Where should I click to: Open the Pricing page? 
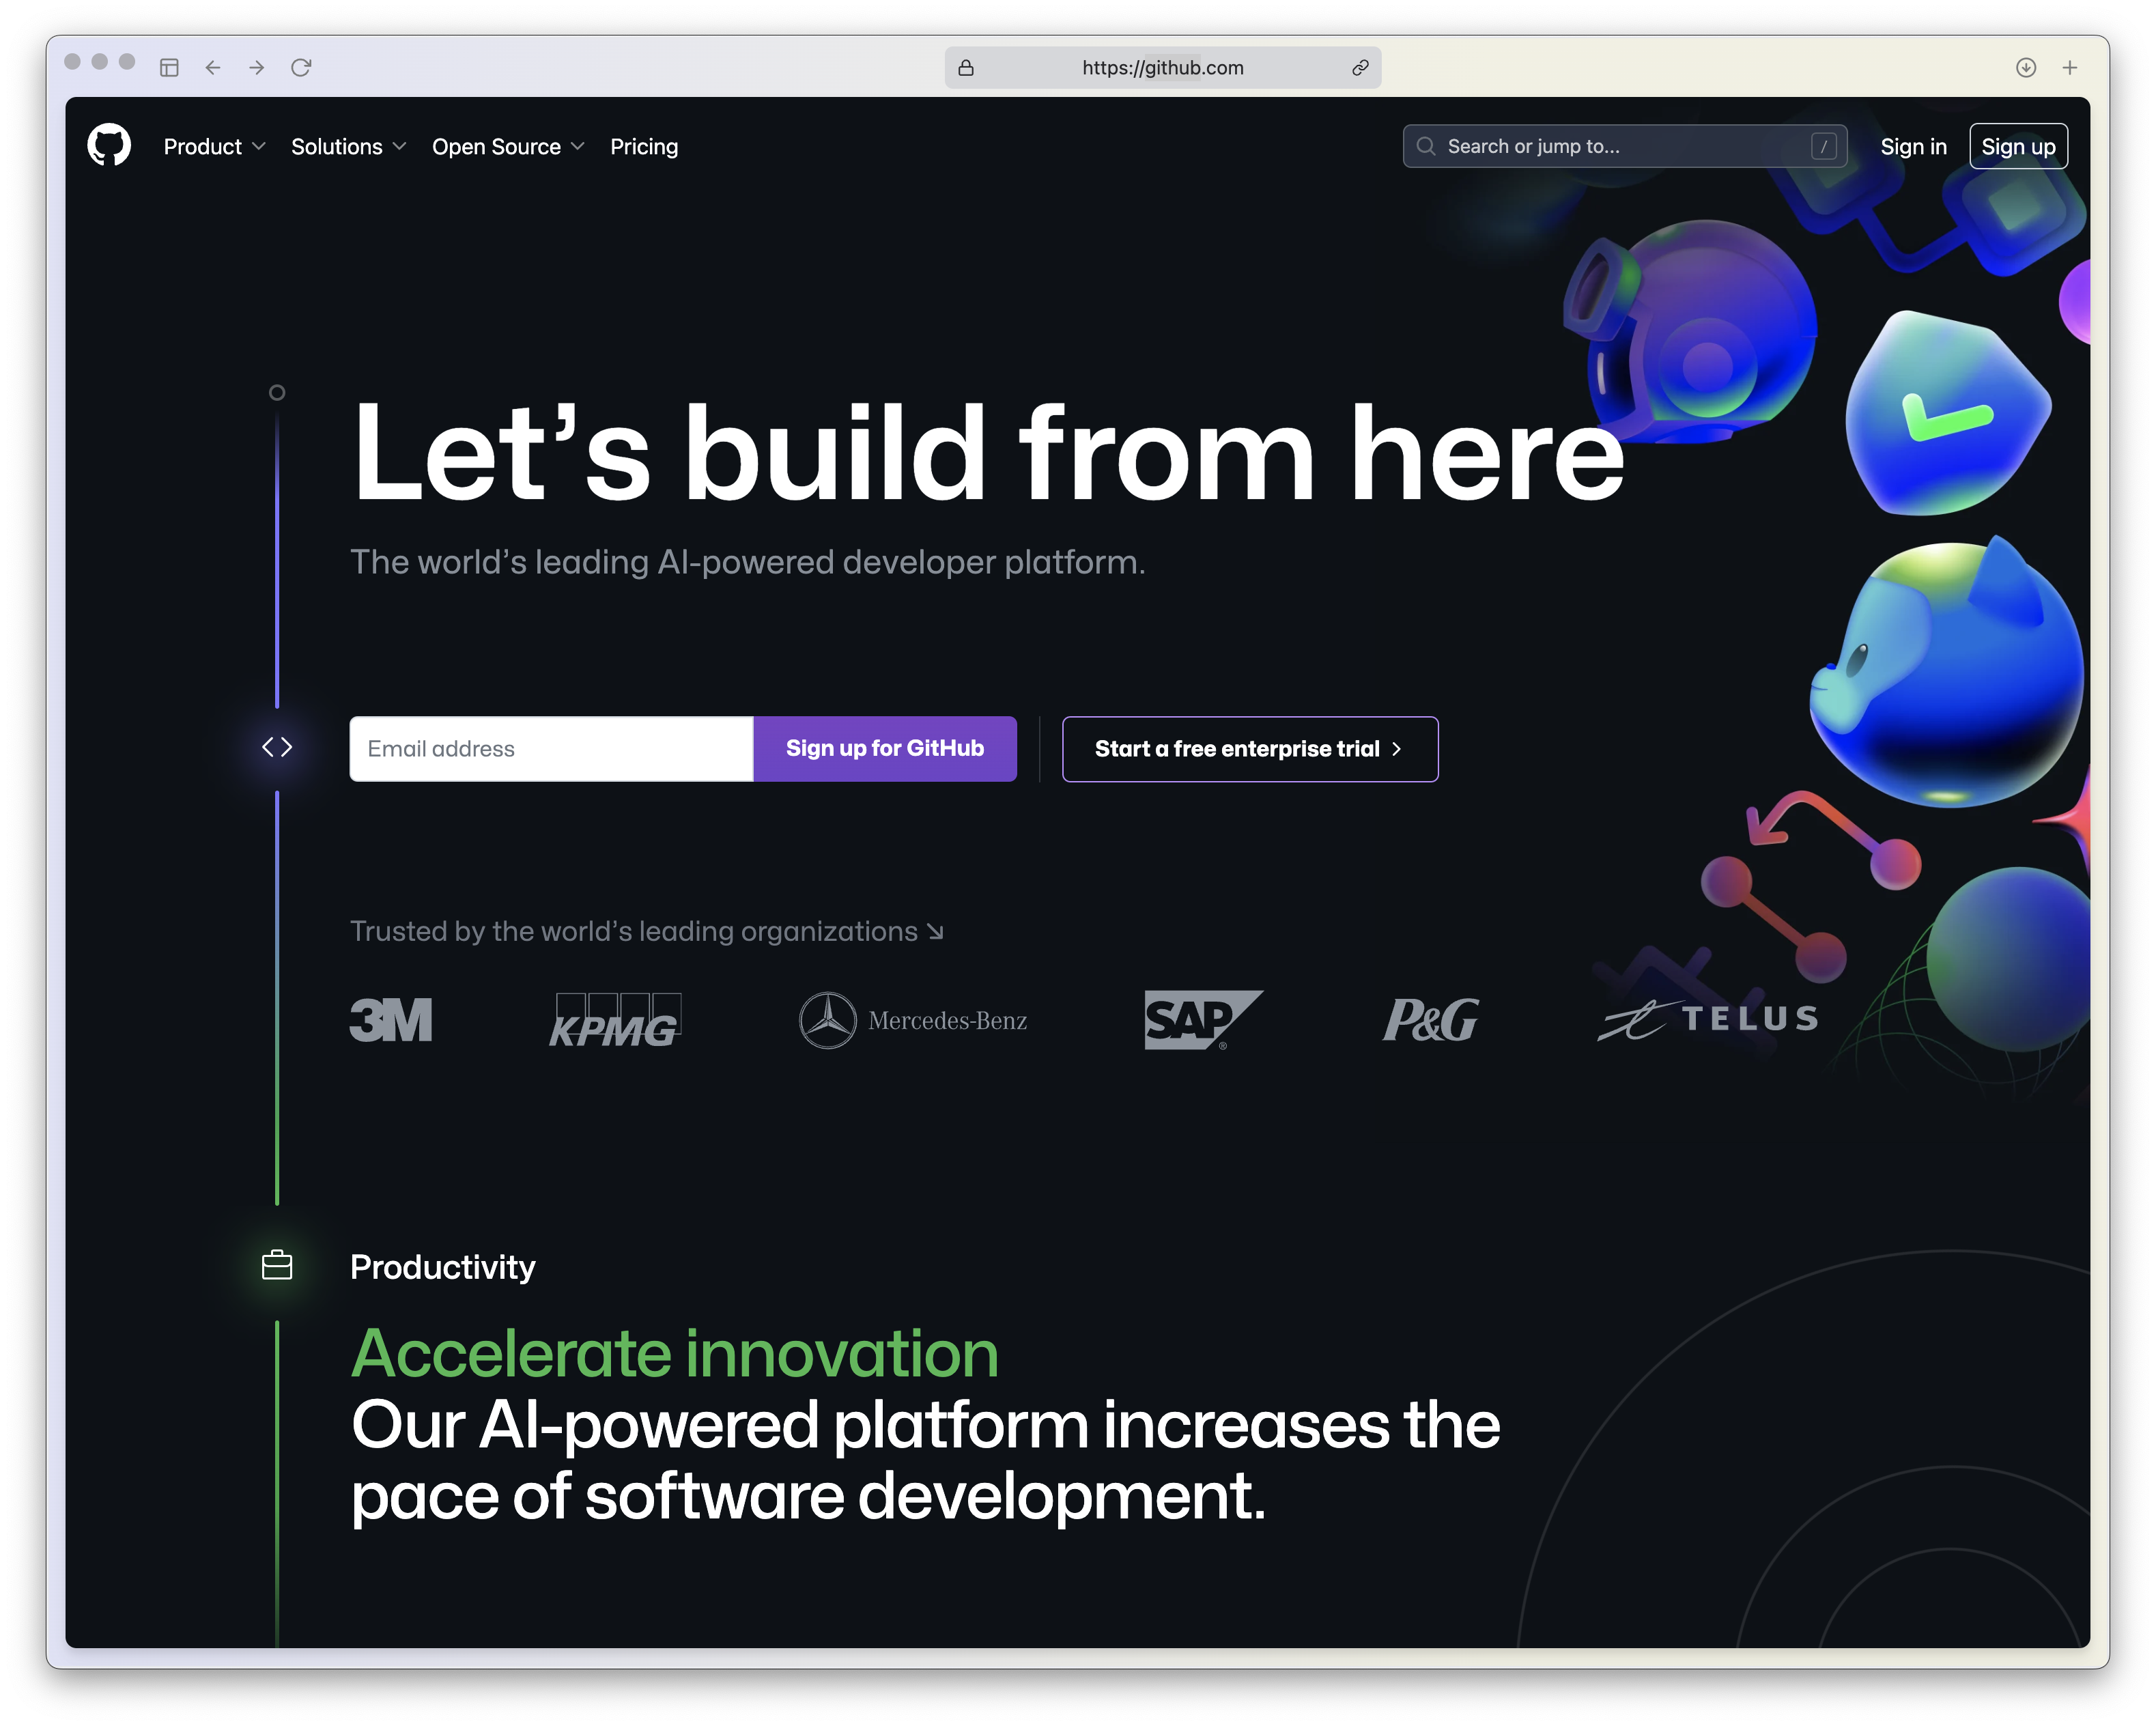(x=644, y=146)
